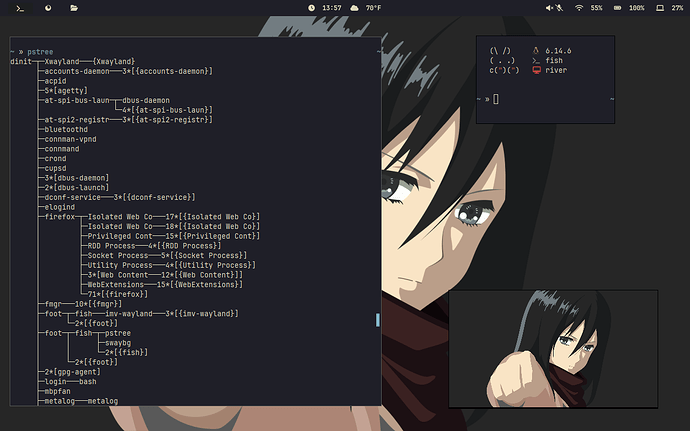Click the bash process under login
The height and width of the screenshot is (431, 690).
coord(88,382)
